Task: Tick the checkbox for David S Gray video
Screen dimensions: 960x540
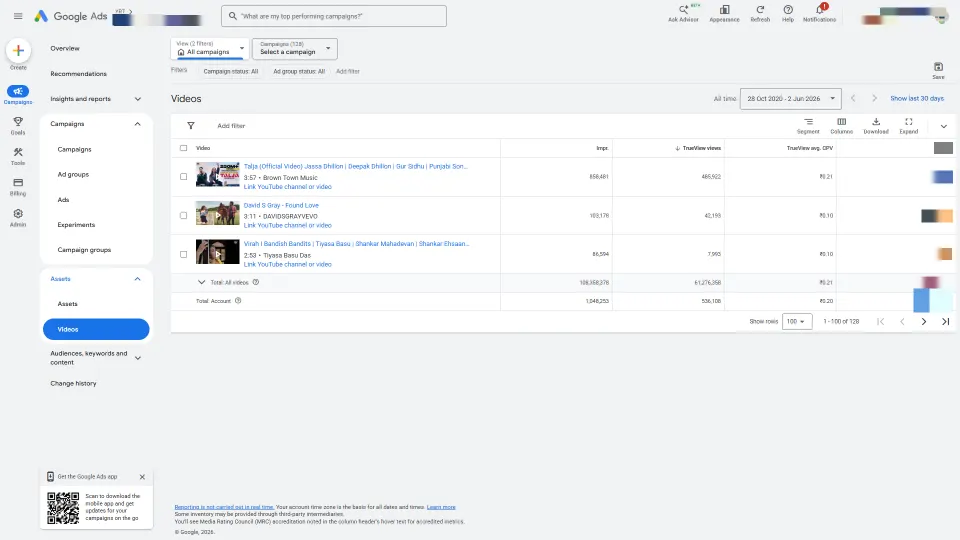Action: pyautogui.click(x=184, y=216)
